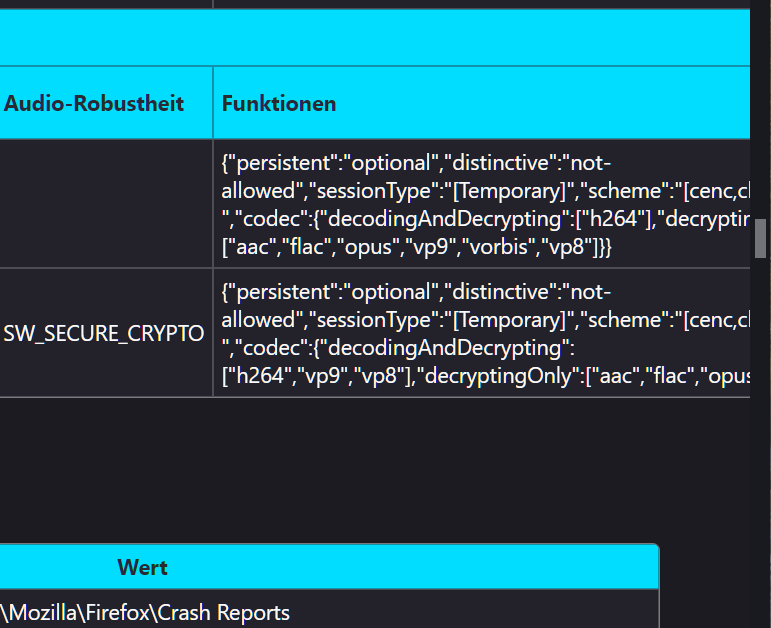Click the Audio-Robustheit column header

point(94,103)
